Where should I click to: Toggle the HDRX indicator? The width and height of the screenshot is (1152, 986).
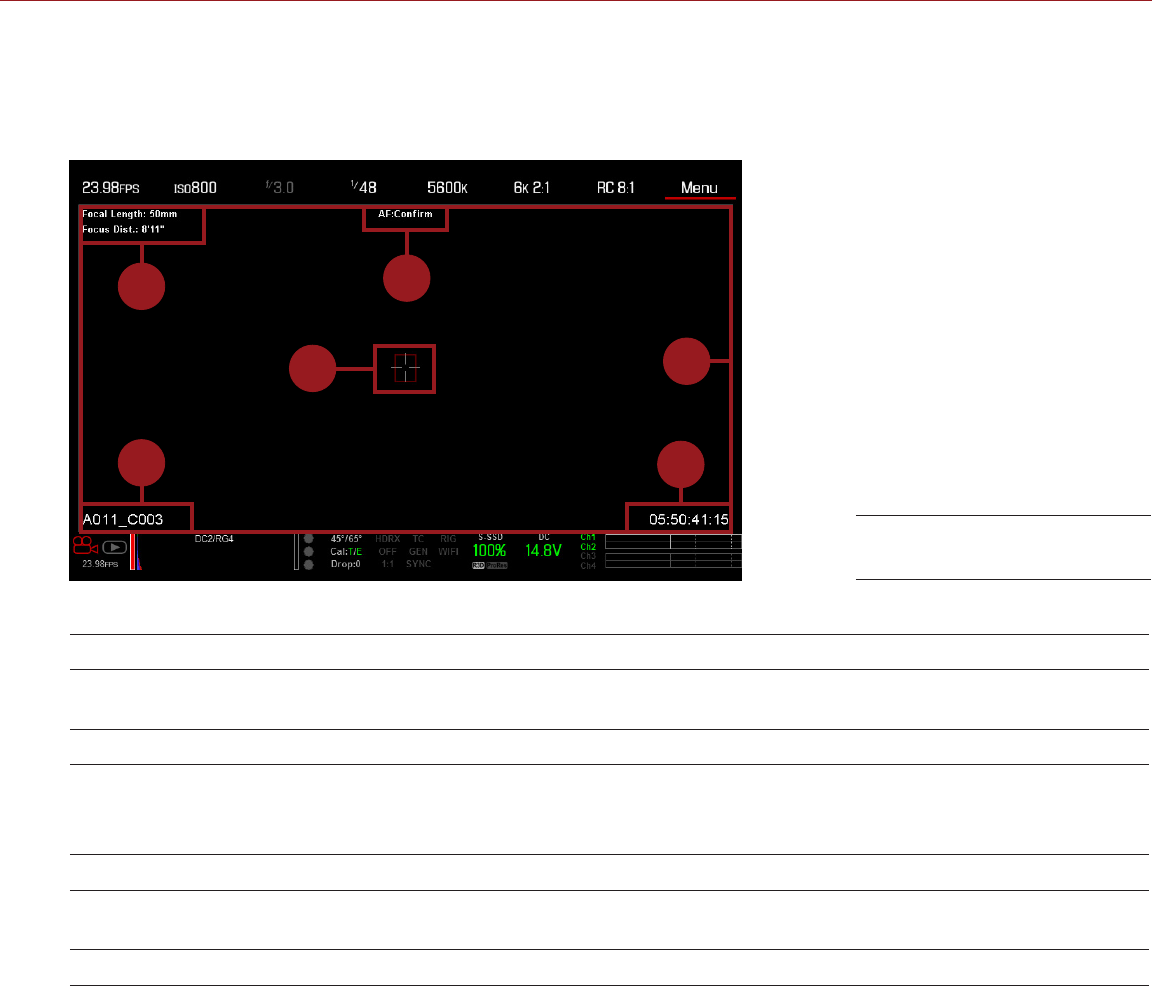387,539
